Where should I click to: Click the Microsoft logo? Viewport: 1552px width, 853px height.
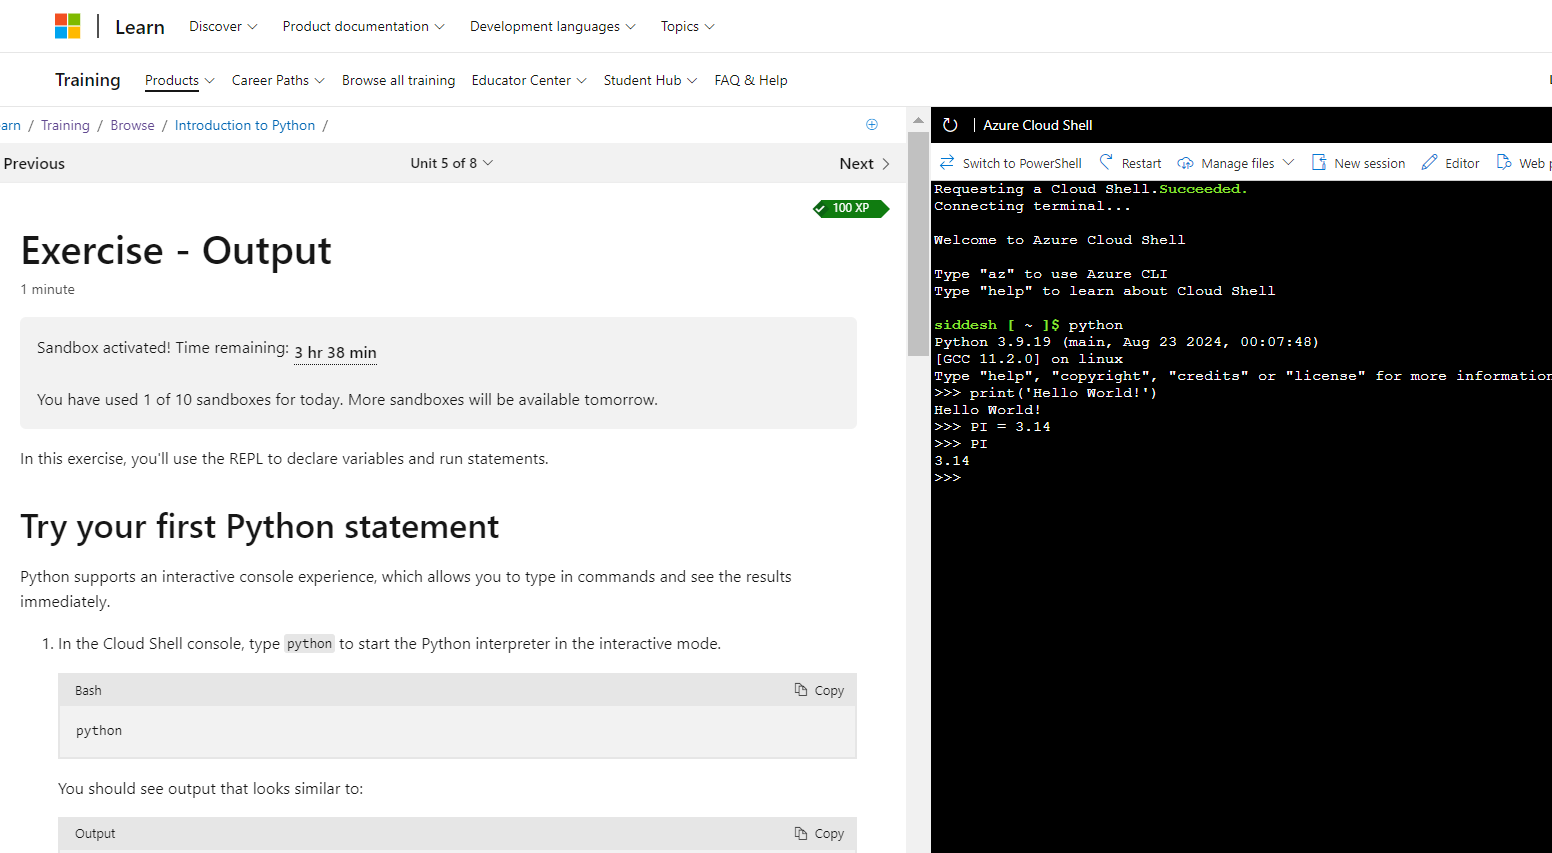pyautogui.click(x=67, y=26)
